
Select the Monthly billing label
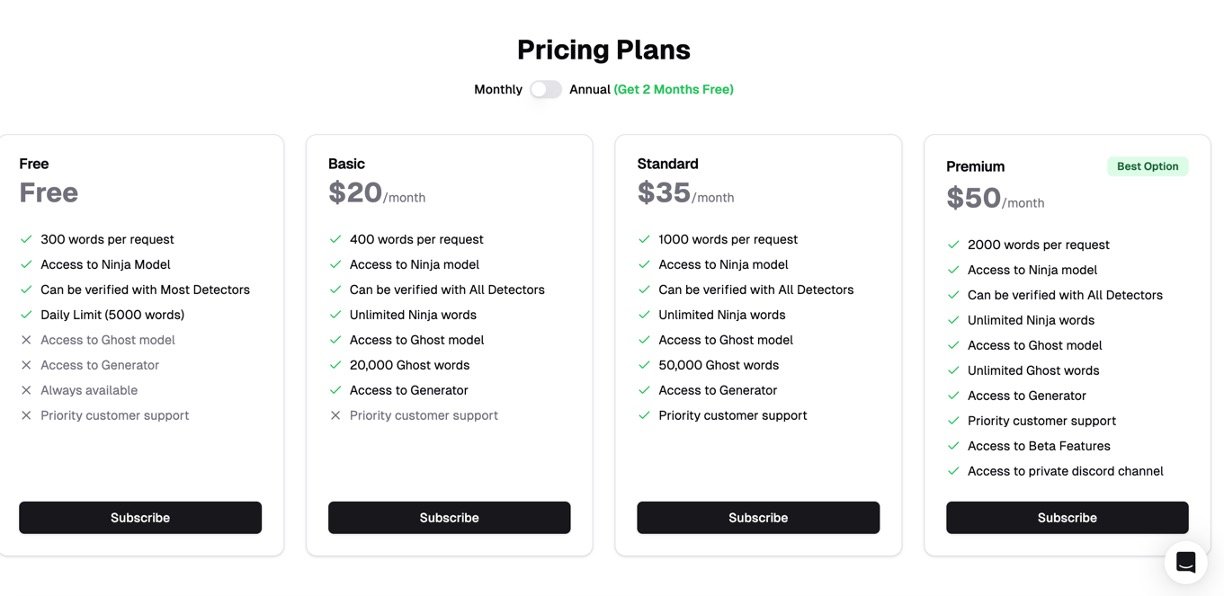498,89
